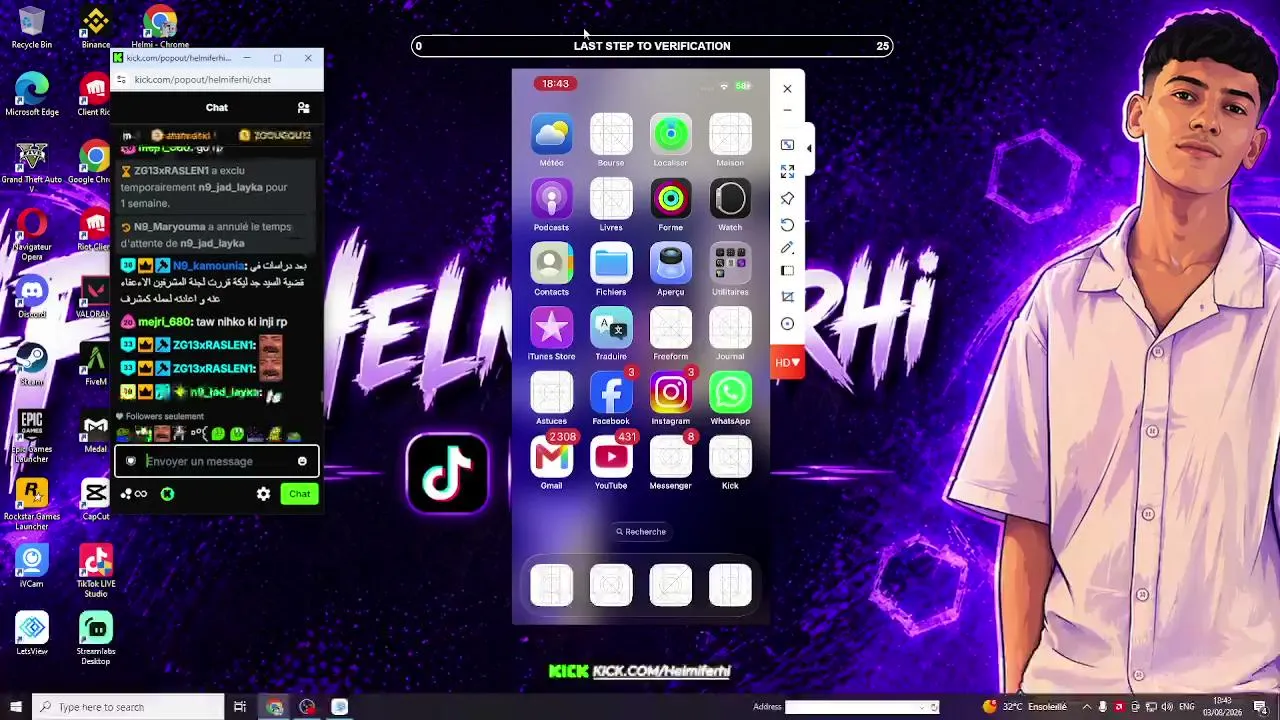Open the Météo app on the mirrored phone
The height and width of the screenshot is (720, 1280).
point(551,134)
